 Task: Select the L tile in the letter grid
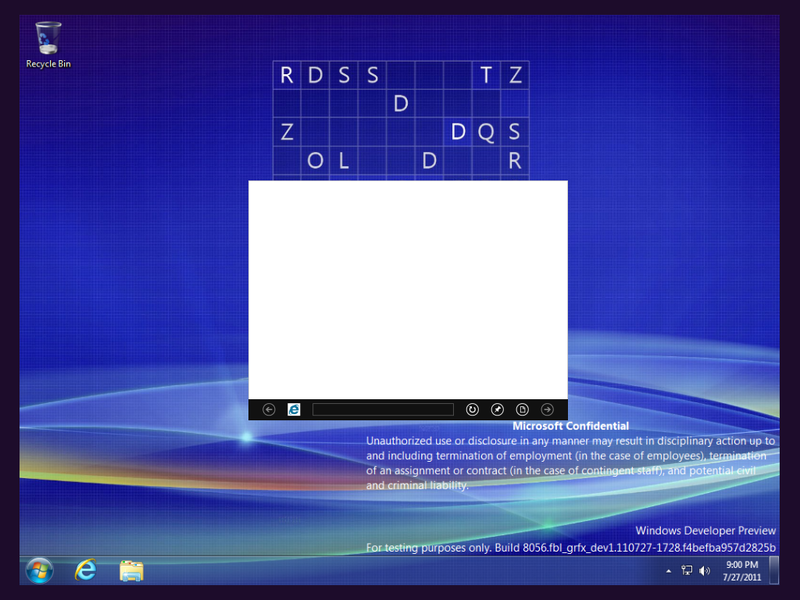tap(344, 161)
